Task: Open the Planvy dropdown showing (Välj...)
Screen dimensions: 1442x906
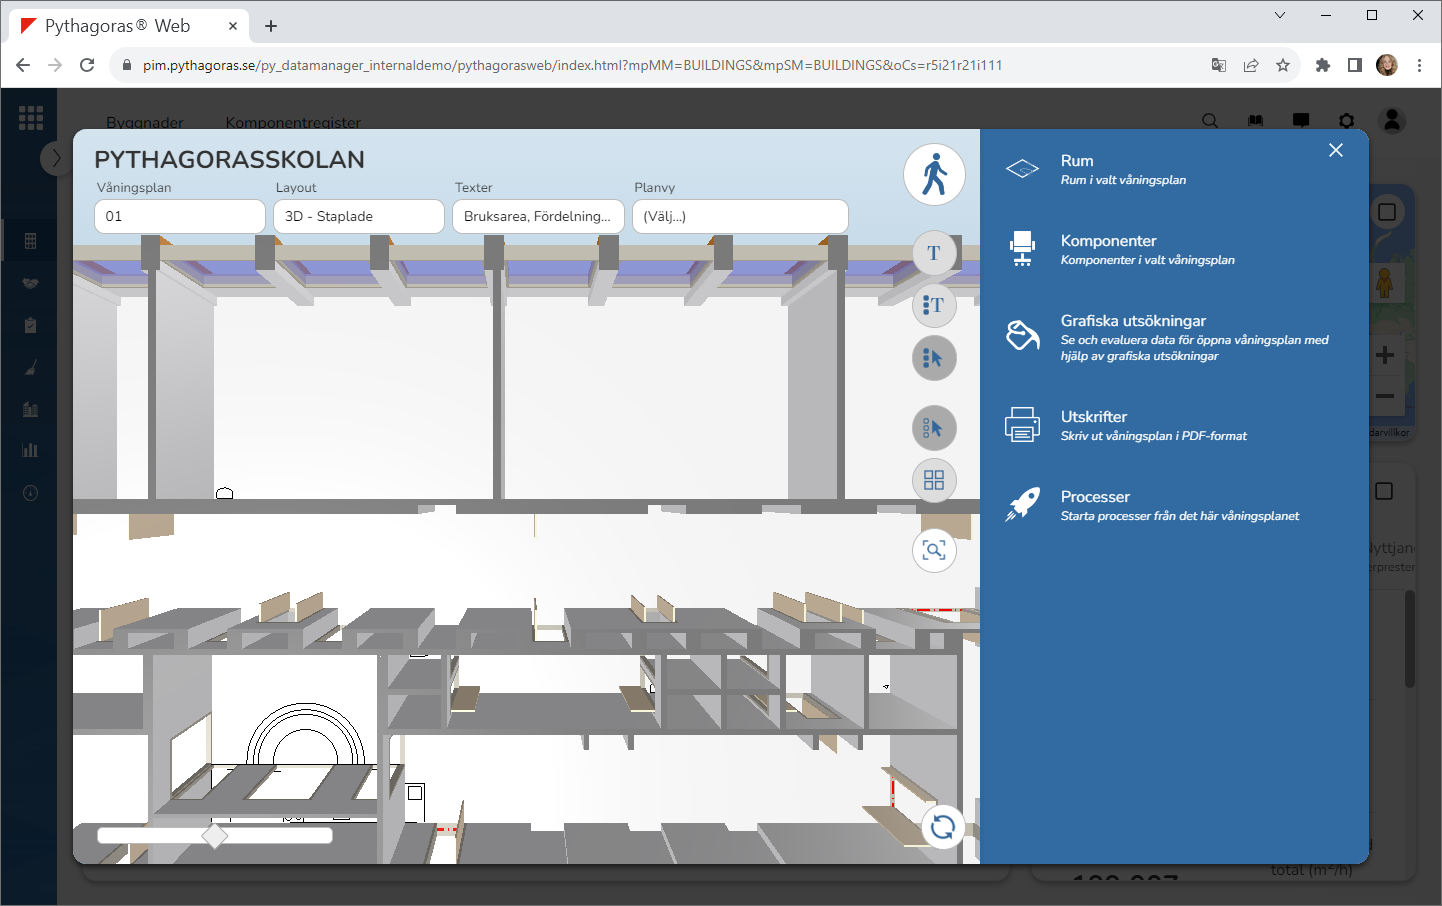Action: 740,216
